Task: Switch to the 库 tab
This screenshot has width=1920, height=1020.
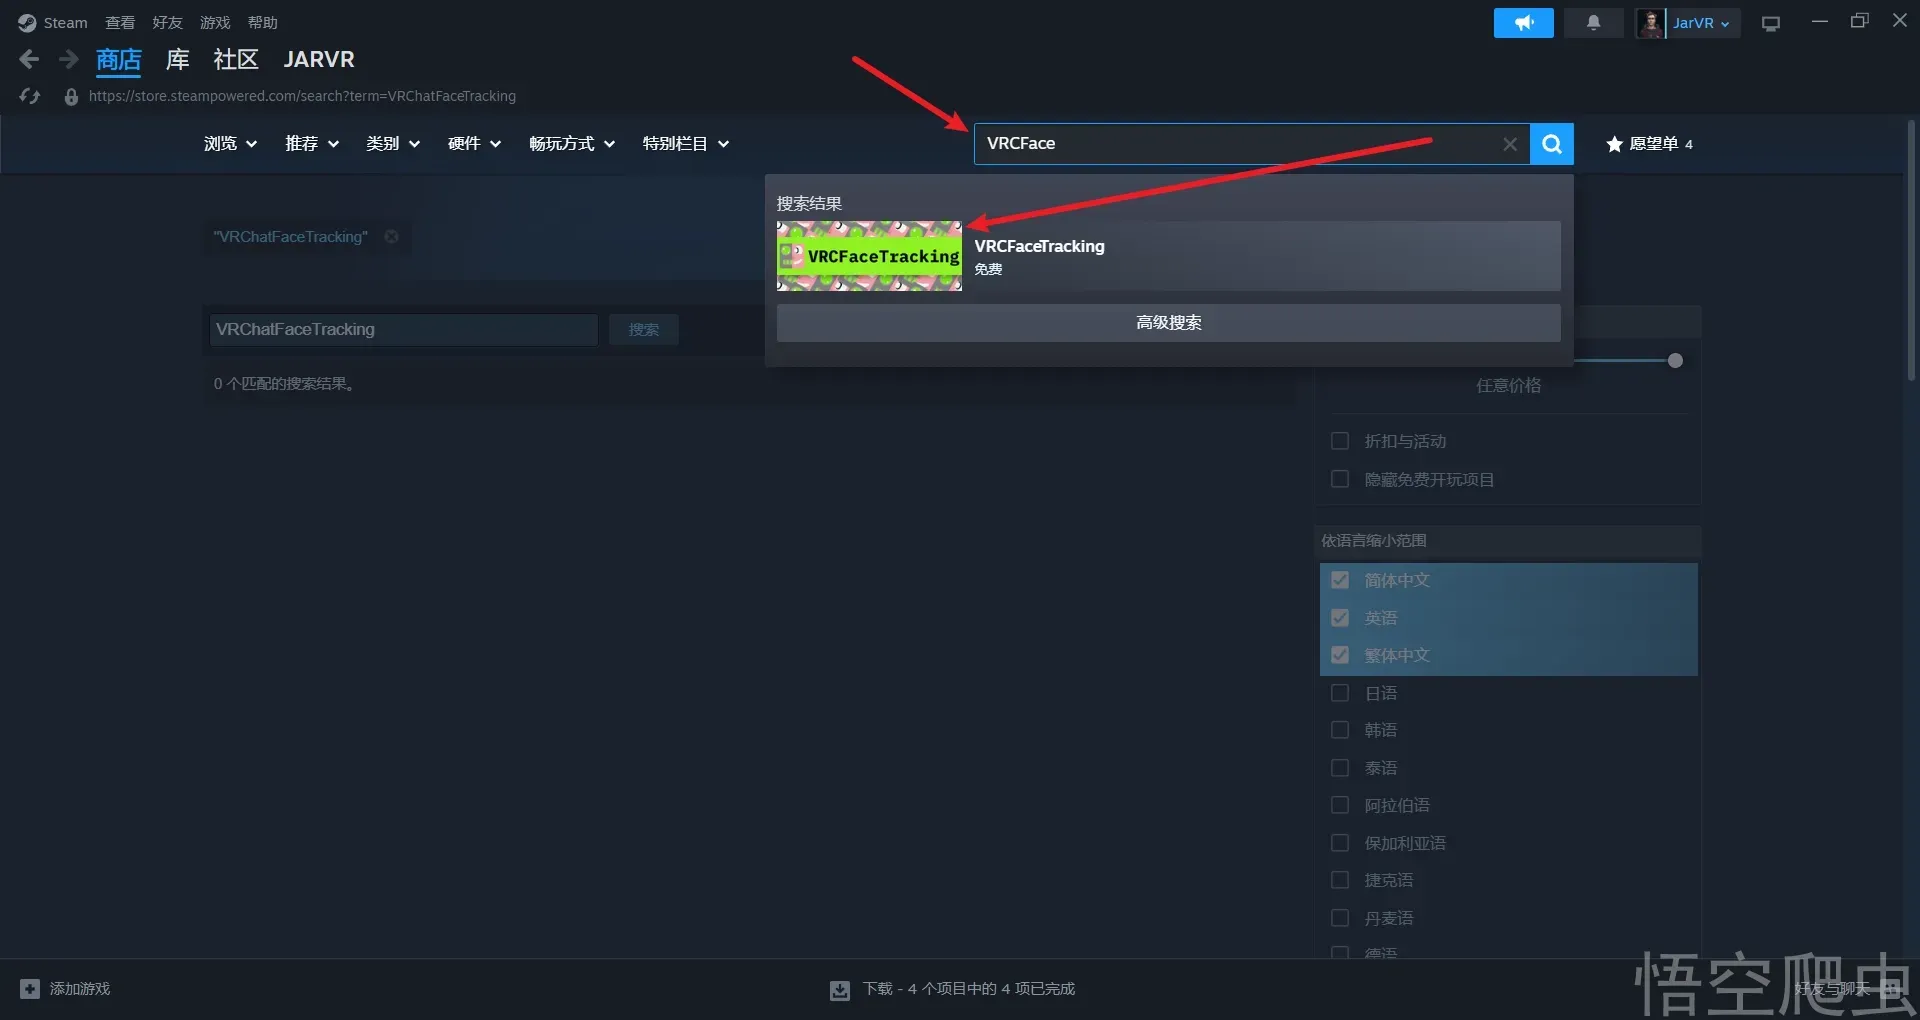Action: point(177,60)
